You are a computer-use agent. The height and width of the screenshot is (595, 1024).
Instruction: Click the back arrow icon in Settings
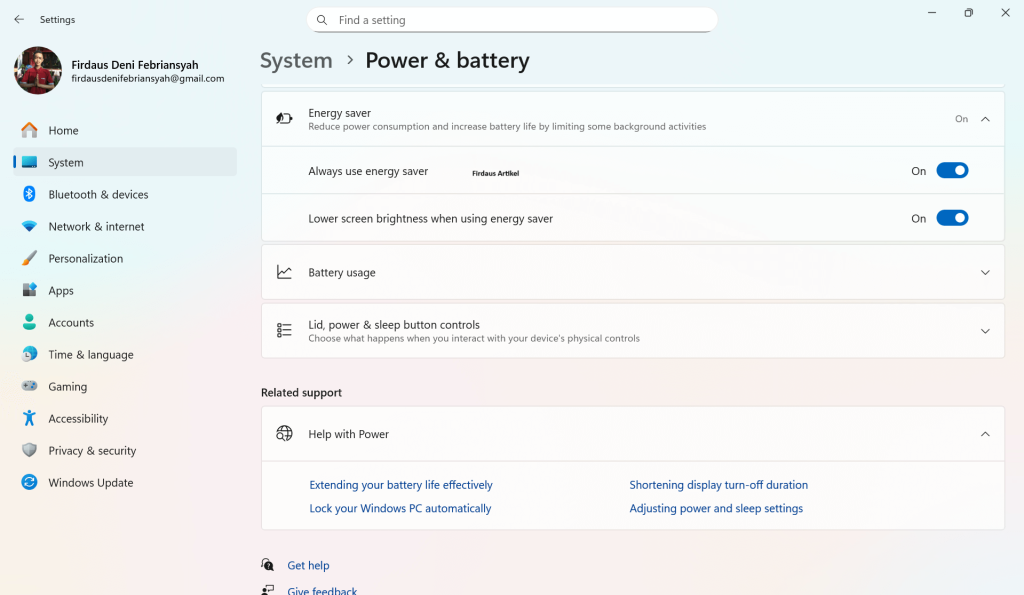pyautogui.click(x=19, y=19)
